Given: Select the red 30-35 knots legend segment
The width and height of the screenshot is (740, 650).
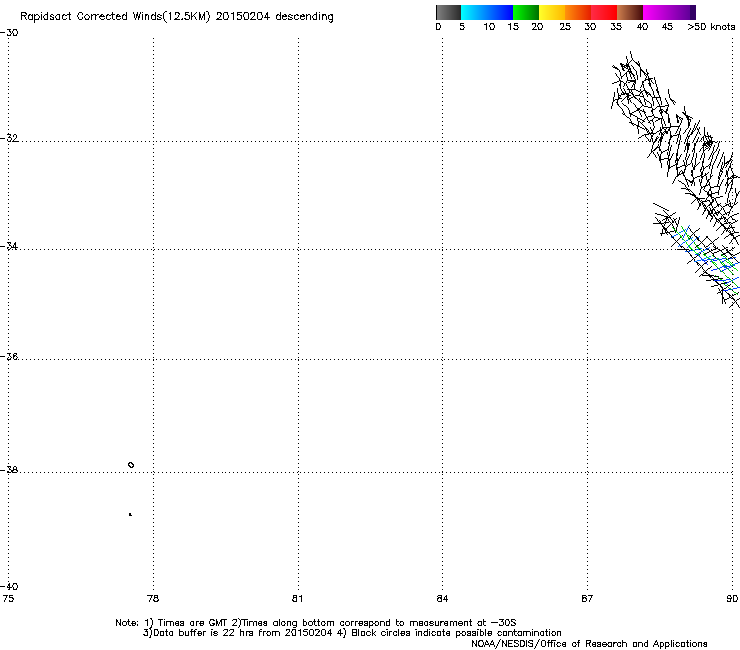Looking at the screenshot, I should pyautogui.click(x=603, y=12).
